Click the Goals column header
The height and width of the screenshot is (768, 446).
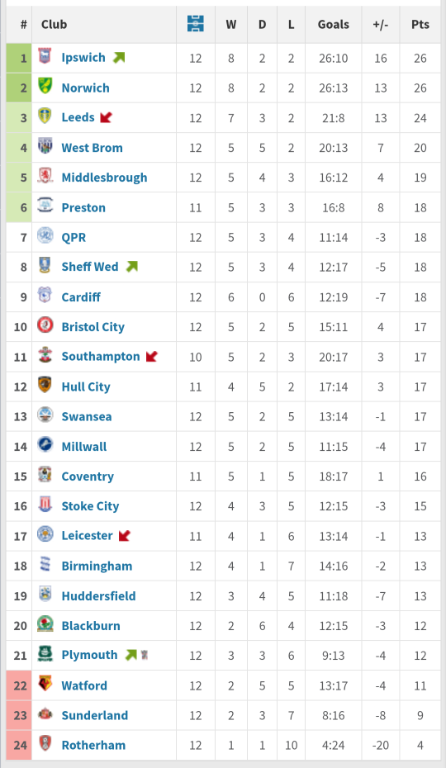tap(333, 24)
